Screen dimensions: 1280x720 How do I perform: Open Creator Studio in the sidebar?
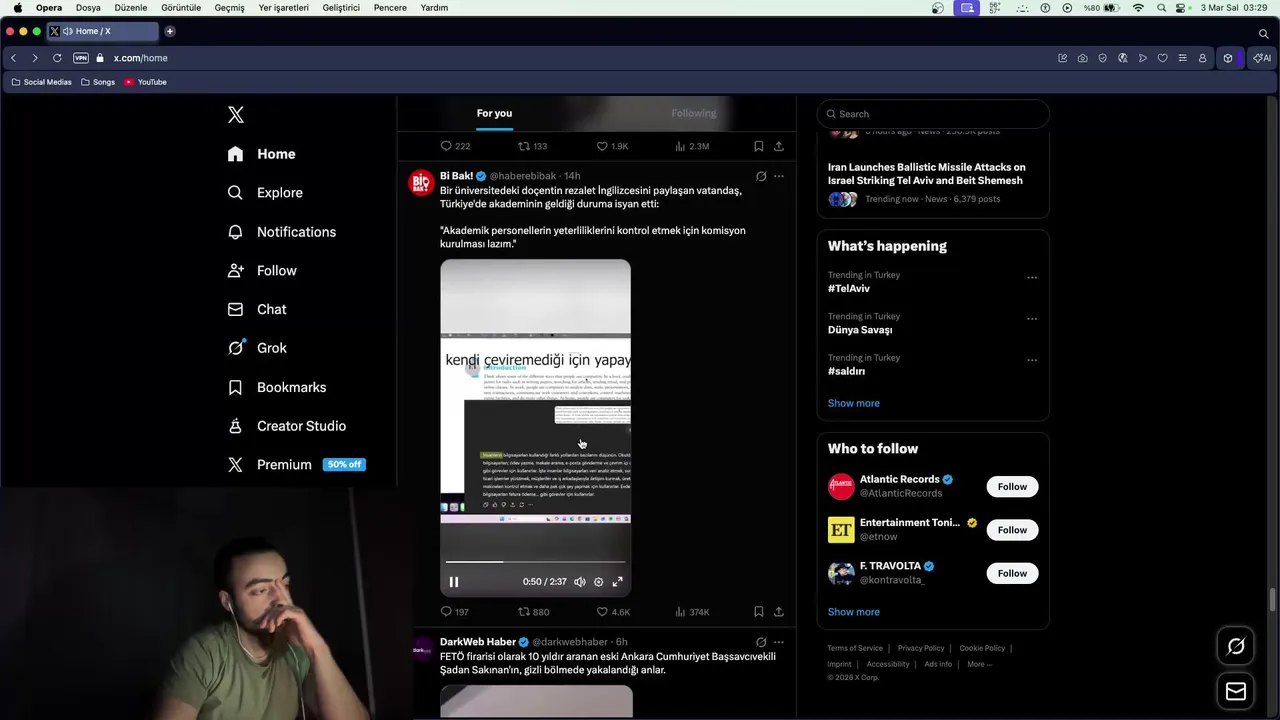[x=287, y=426]
